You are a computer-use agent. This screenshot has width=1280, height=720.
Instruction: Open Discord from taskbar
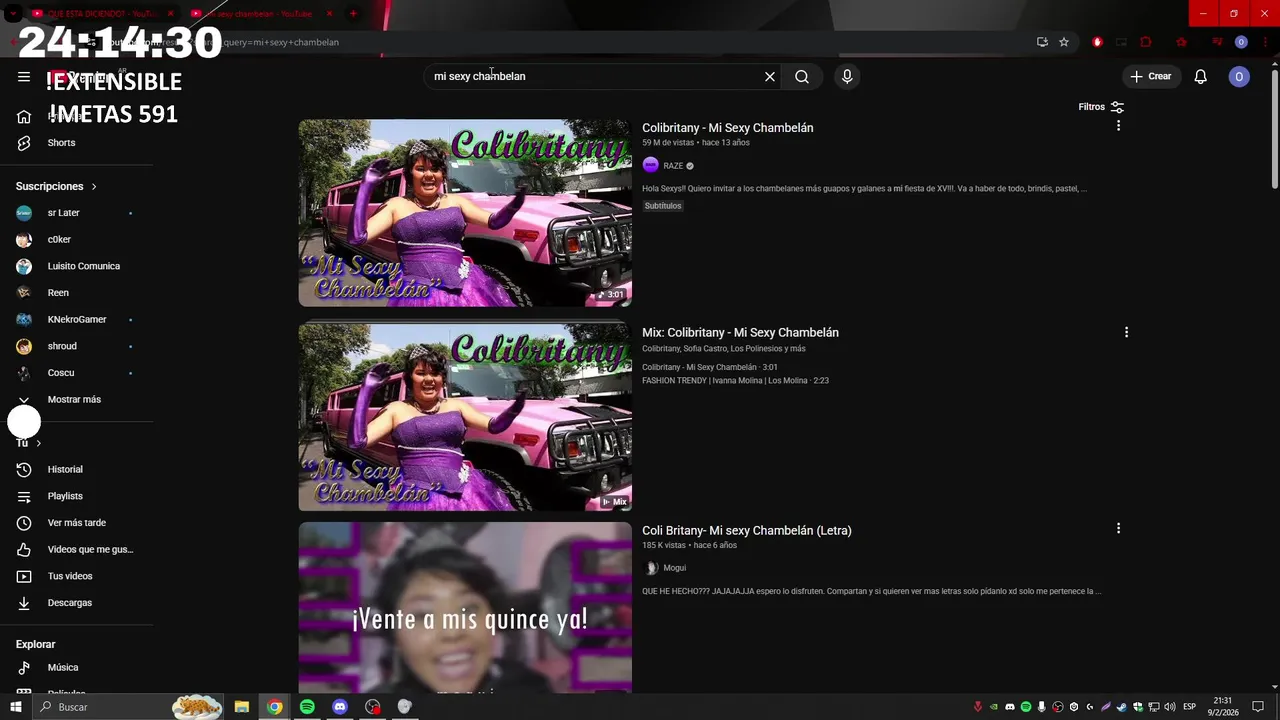coord(340,707)
